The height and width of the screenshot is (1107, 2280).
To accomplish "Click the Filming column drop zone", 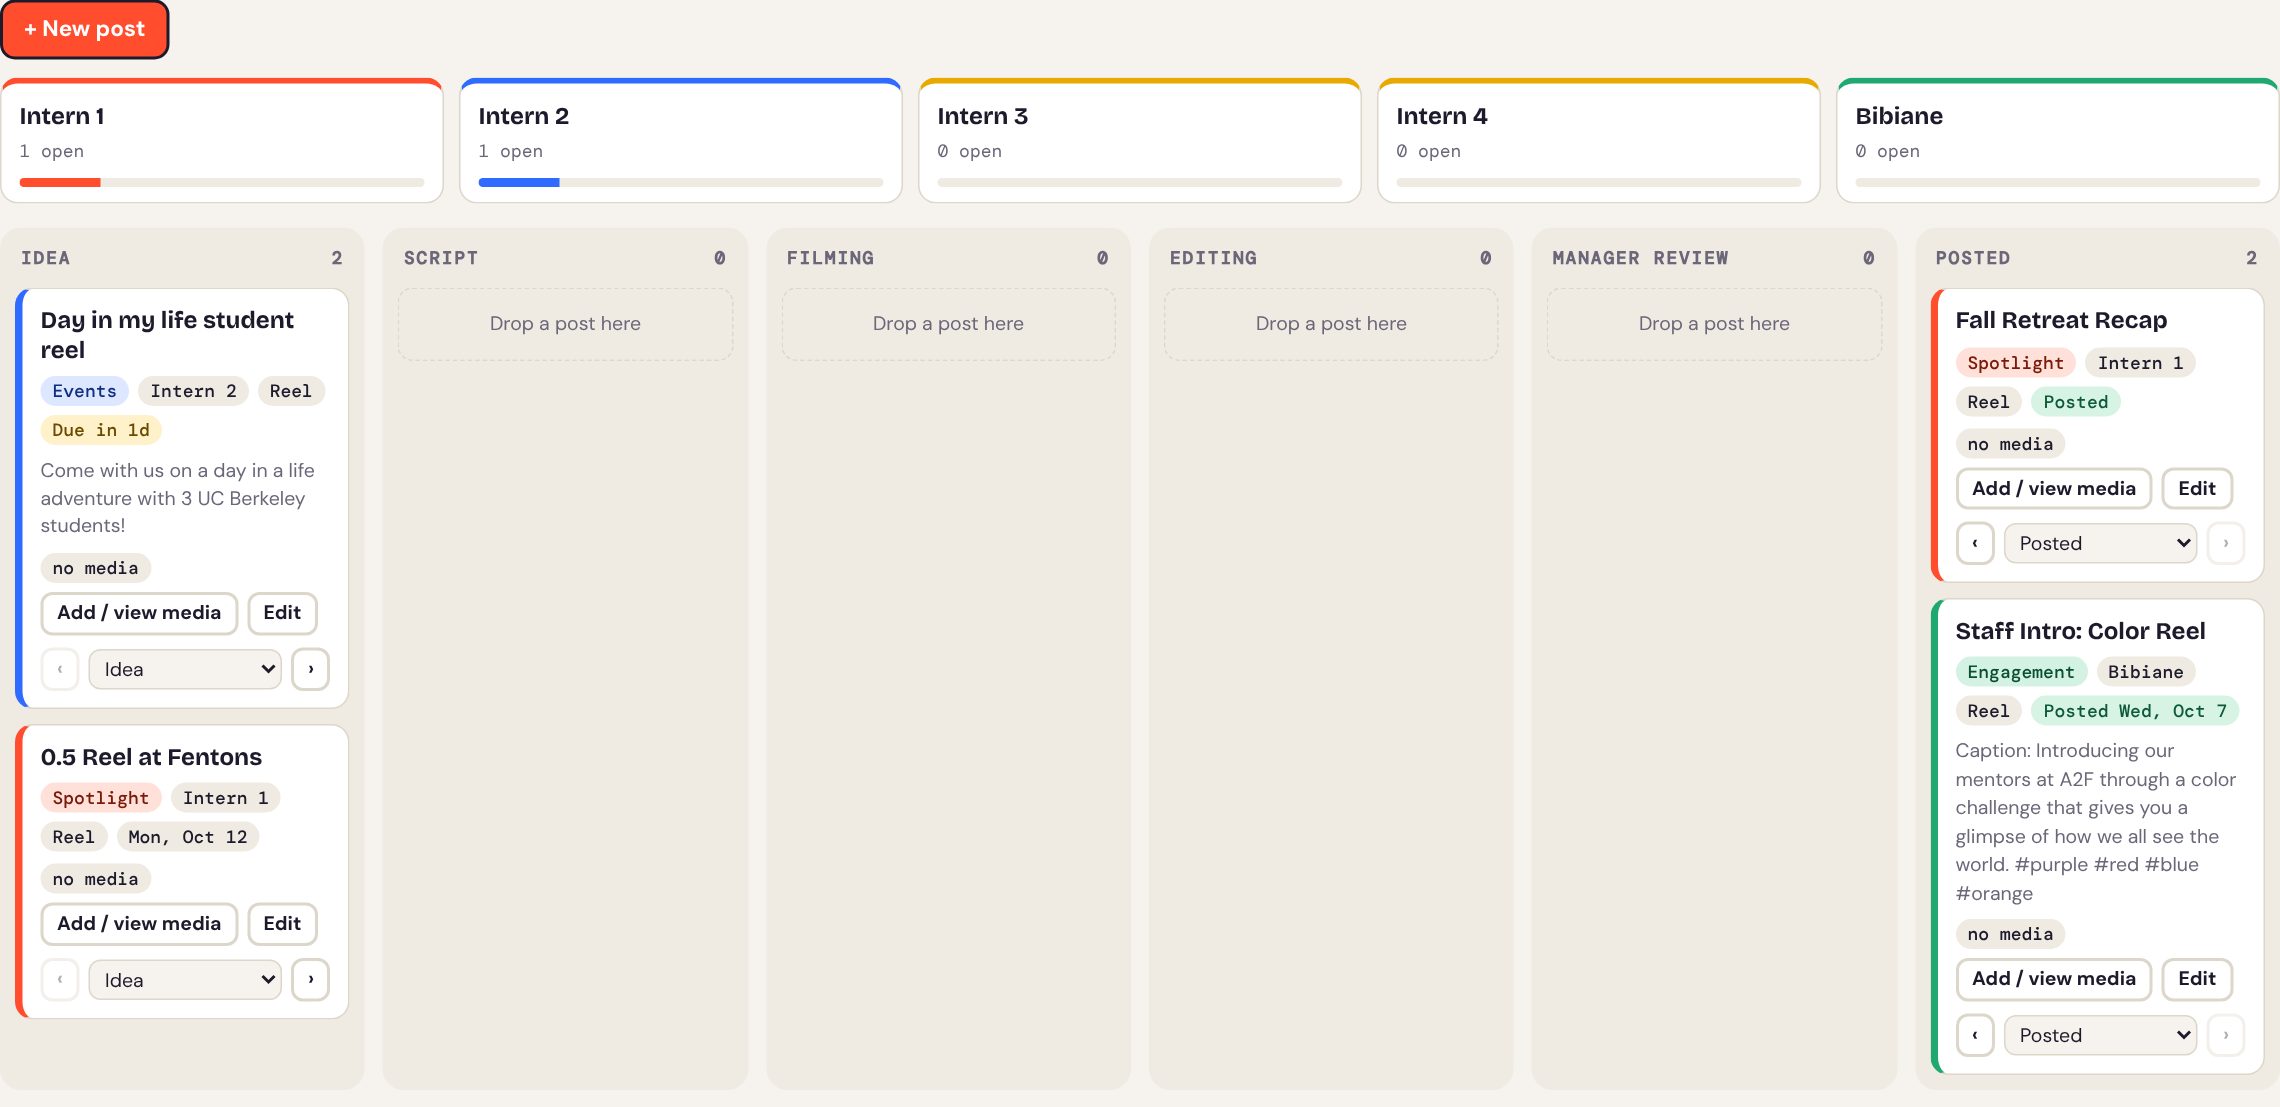I will pos(948,324).
